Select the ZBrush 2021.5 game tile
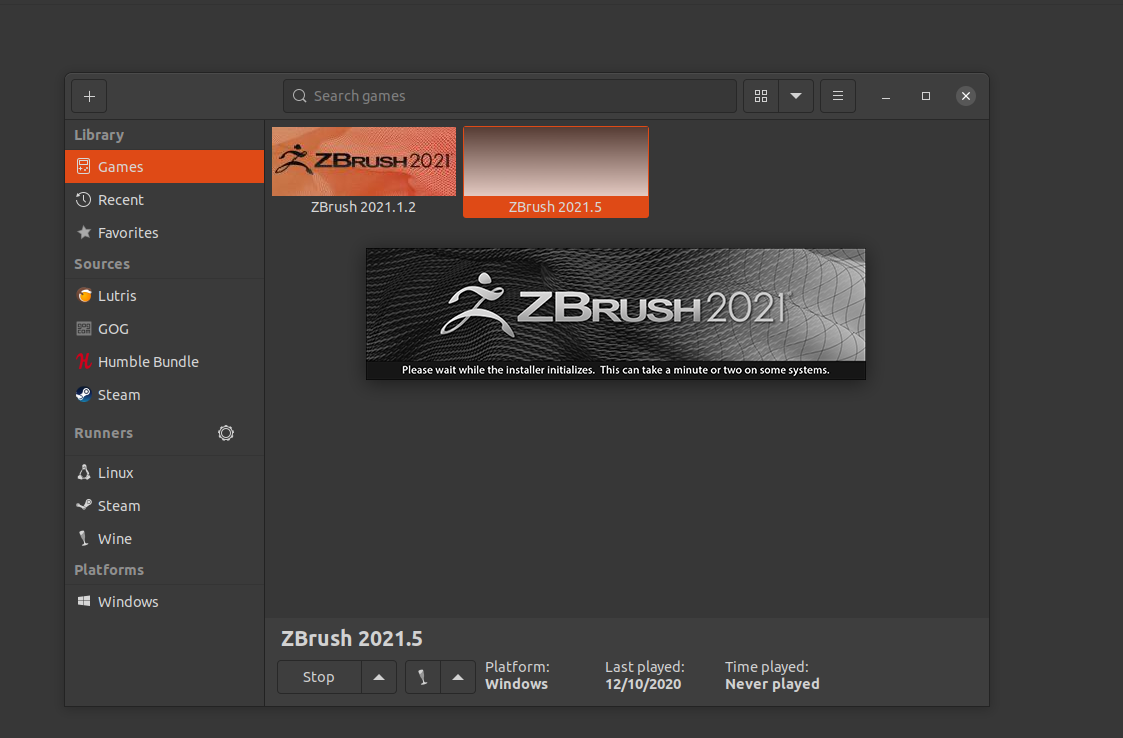Viewport: 1123px width, 738px height. click(x=556, y=172)
